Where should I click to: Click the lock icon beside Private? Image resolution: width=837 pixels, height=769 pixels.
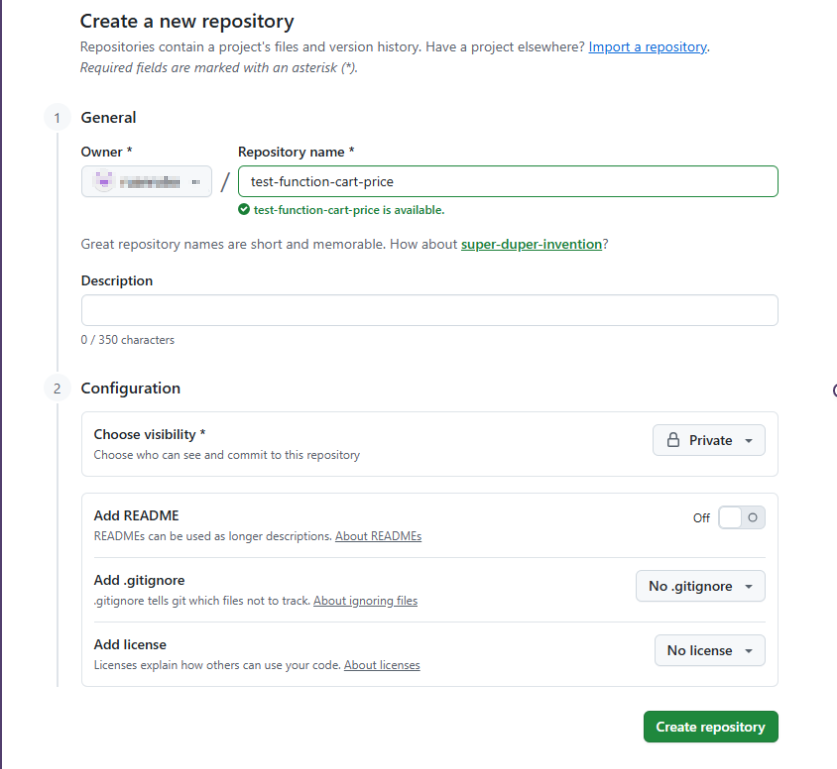673,440
